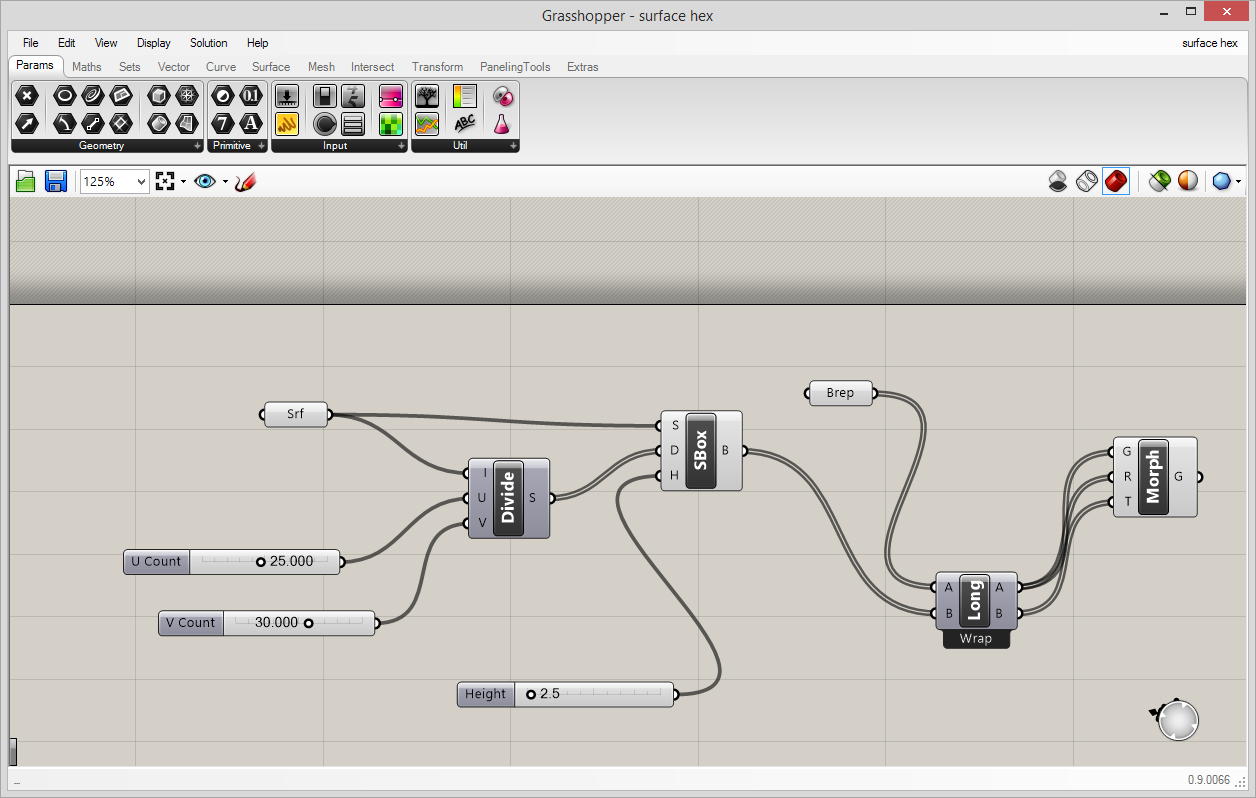Add a Box parameter (cube icon)
This screenshot has width=1256, height=798.
tap(158, 96)
